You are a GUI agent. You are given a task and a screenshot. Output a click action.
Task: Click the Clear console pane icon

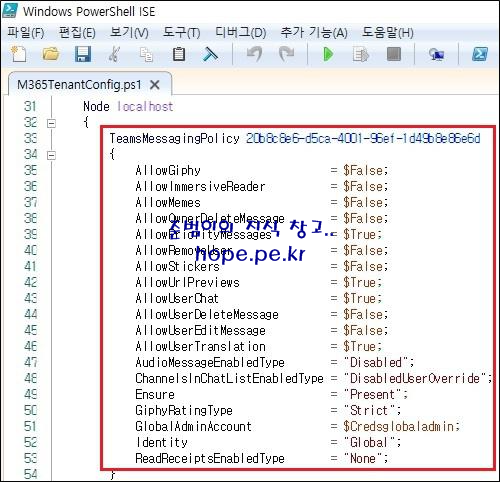point(210,54)
